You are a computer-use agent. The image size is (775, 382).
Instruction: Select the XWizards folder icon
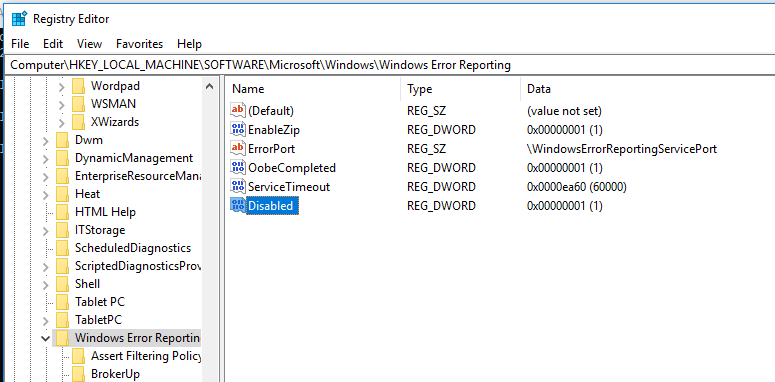78,122
